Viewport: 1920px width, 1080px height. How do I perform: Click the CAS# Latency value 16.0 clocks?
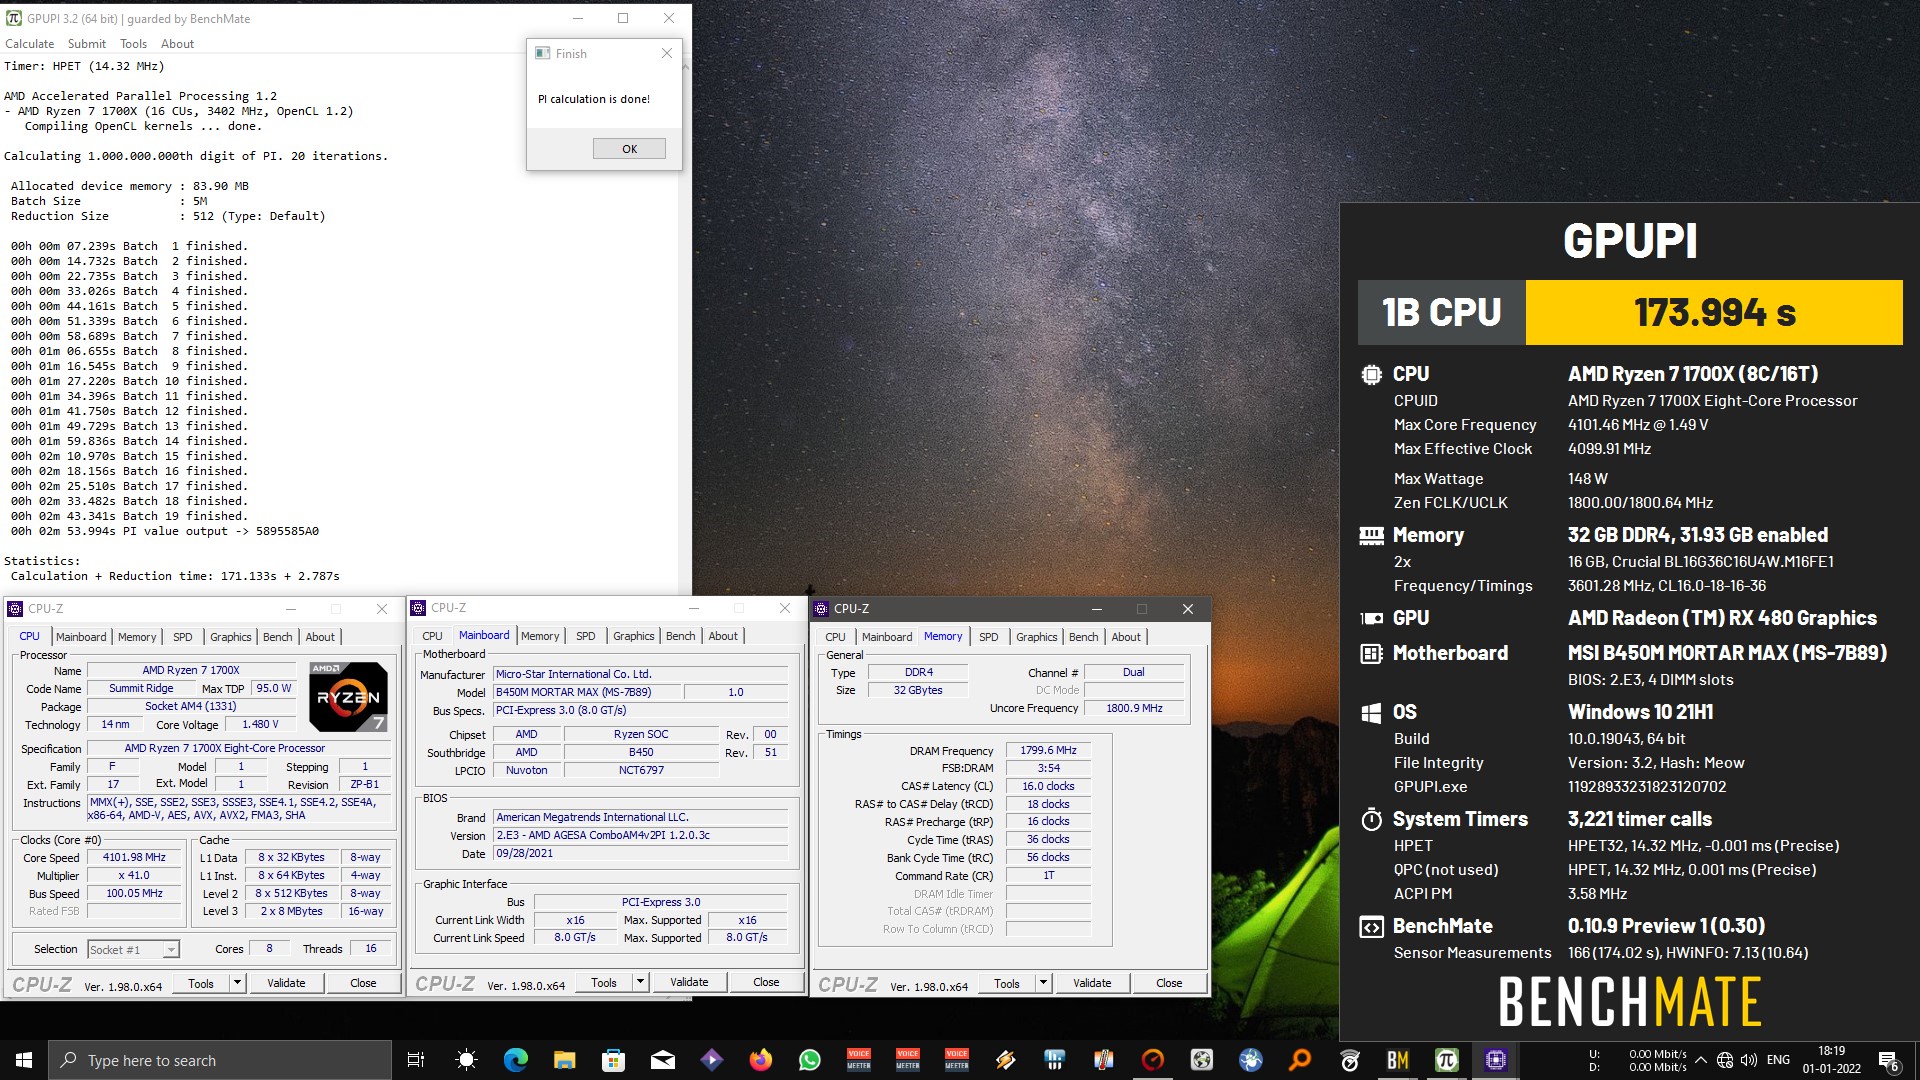point(1048,786)
